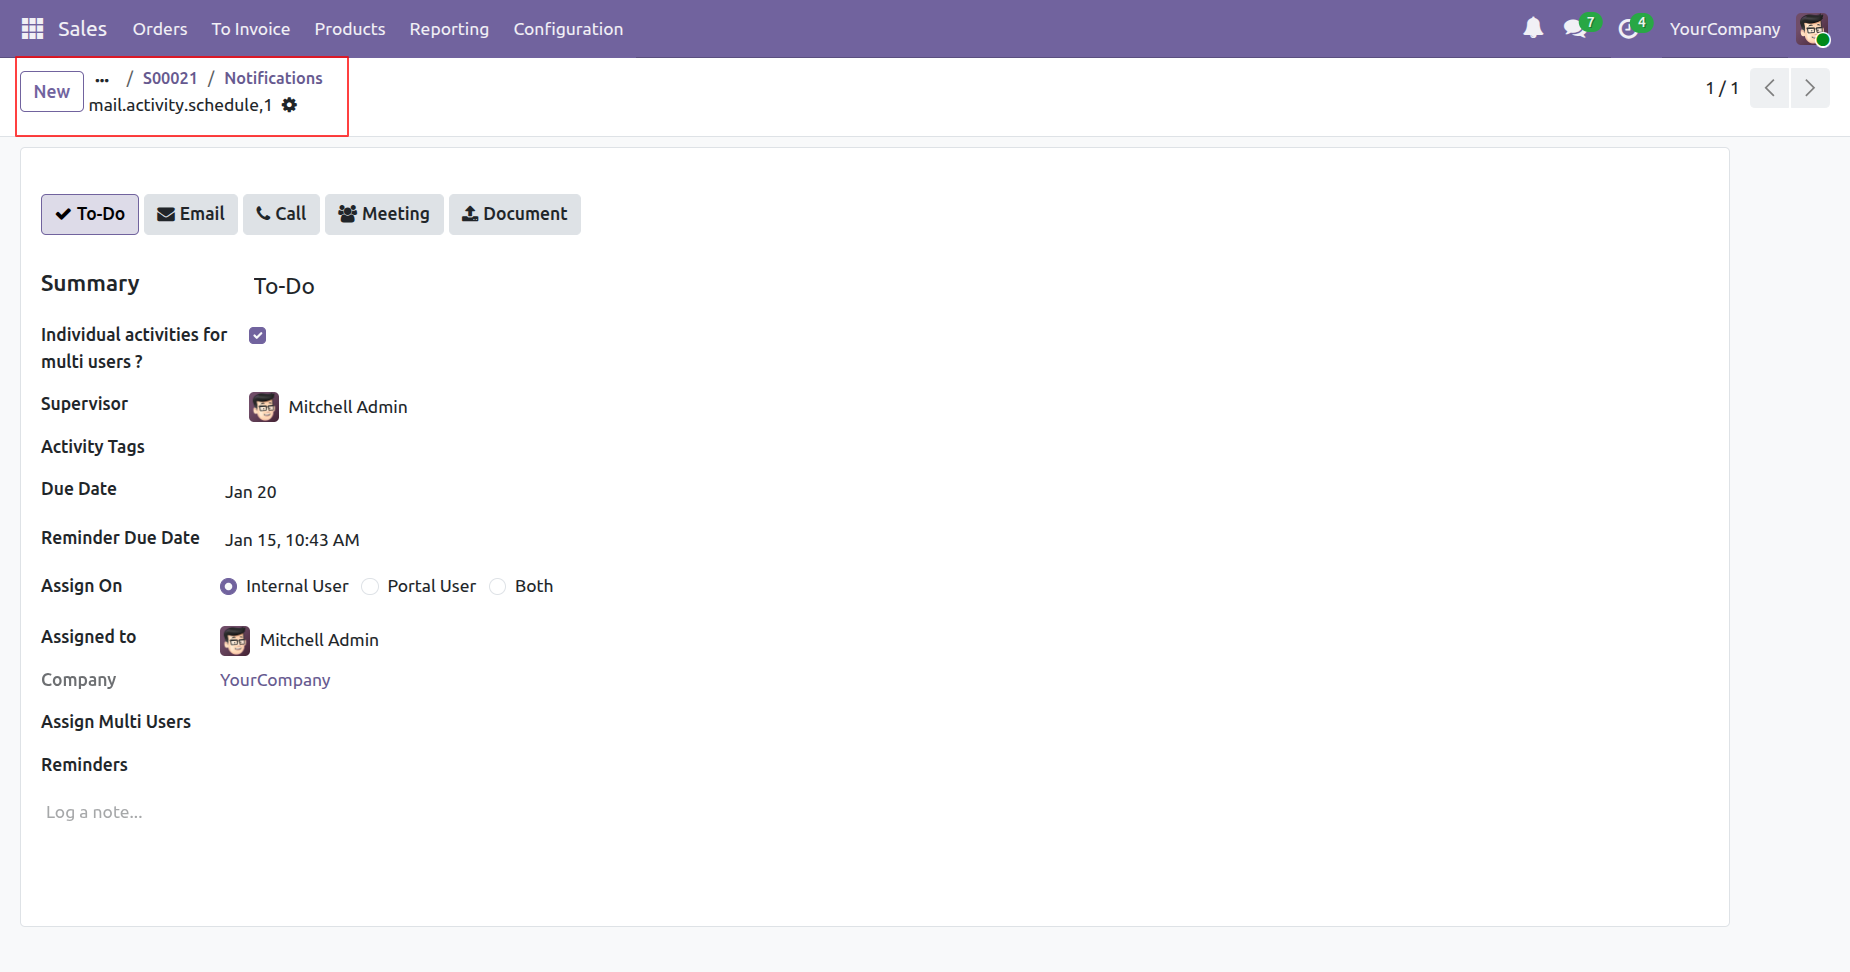Click the notification bell icon
The height and width of the screenshot is (972, 1850).
click(x=1533, y=28)
